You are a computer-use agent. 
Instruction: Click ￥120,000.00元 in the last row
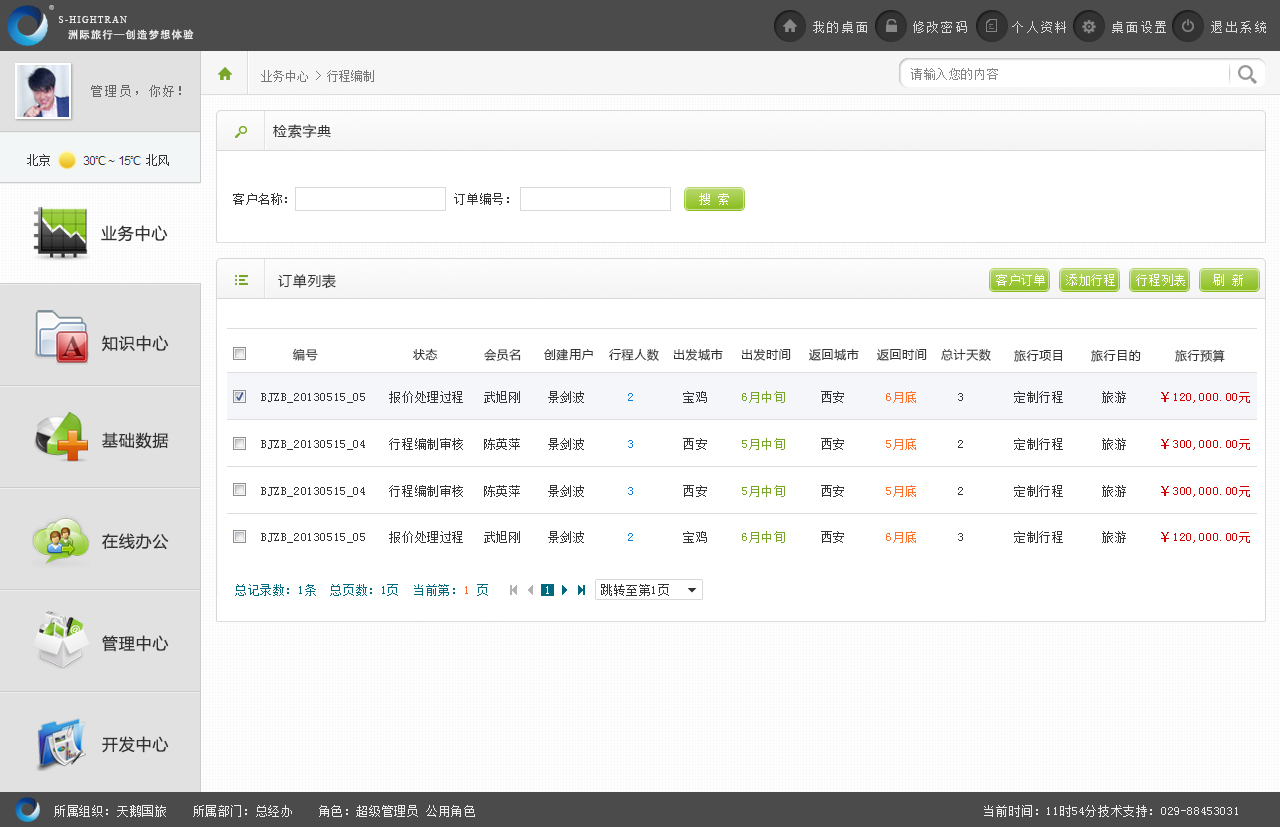(x=1205, y=537)
